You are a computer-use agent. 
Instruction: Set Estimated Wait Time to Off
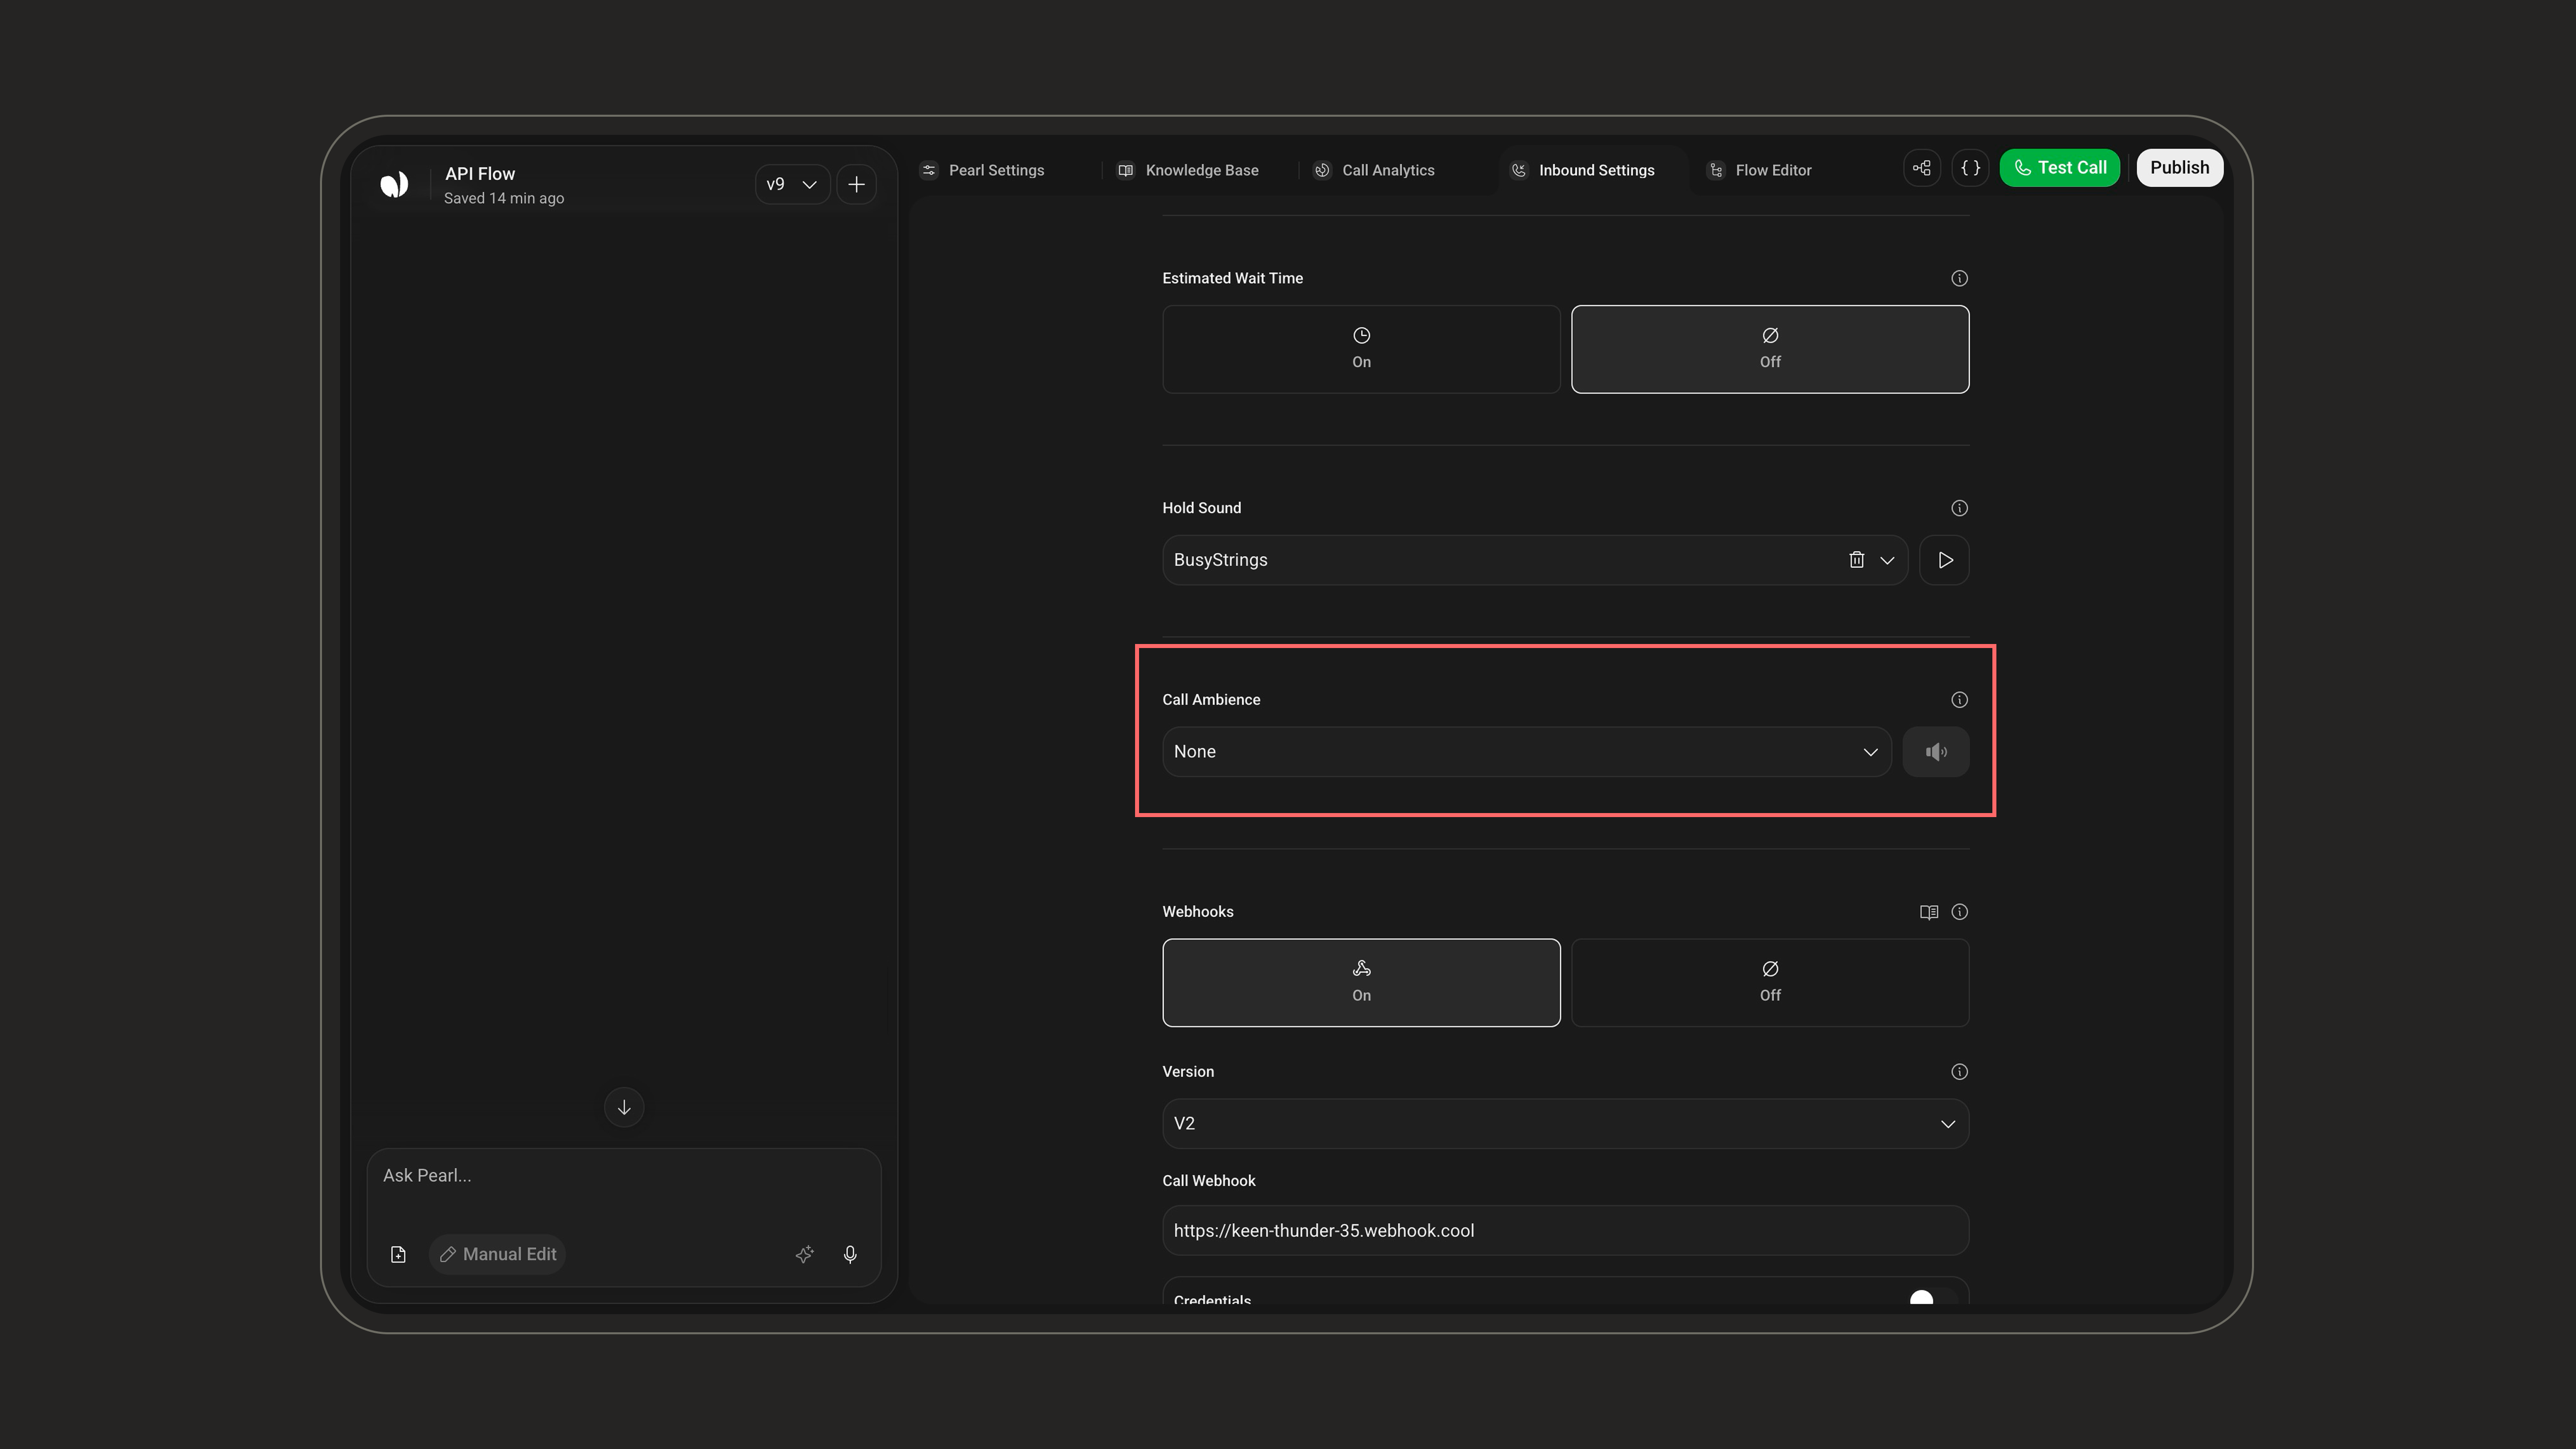point(1770,349)
